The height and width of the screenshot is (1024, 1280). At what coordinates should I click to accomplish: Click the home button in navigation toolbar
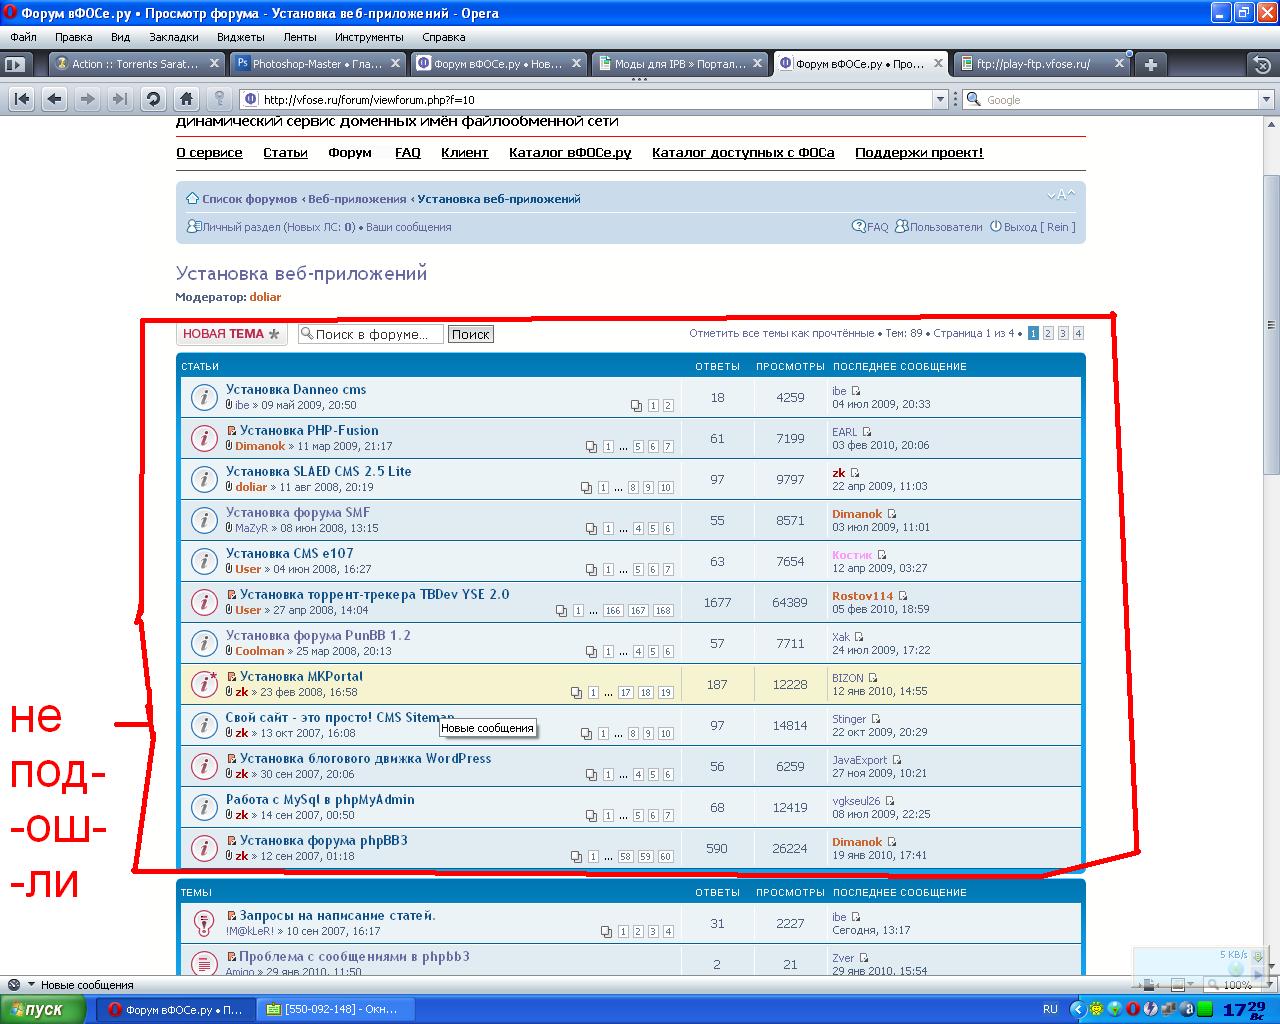point(186,99)
